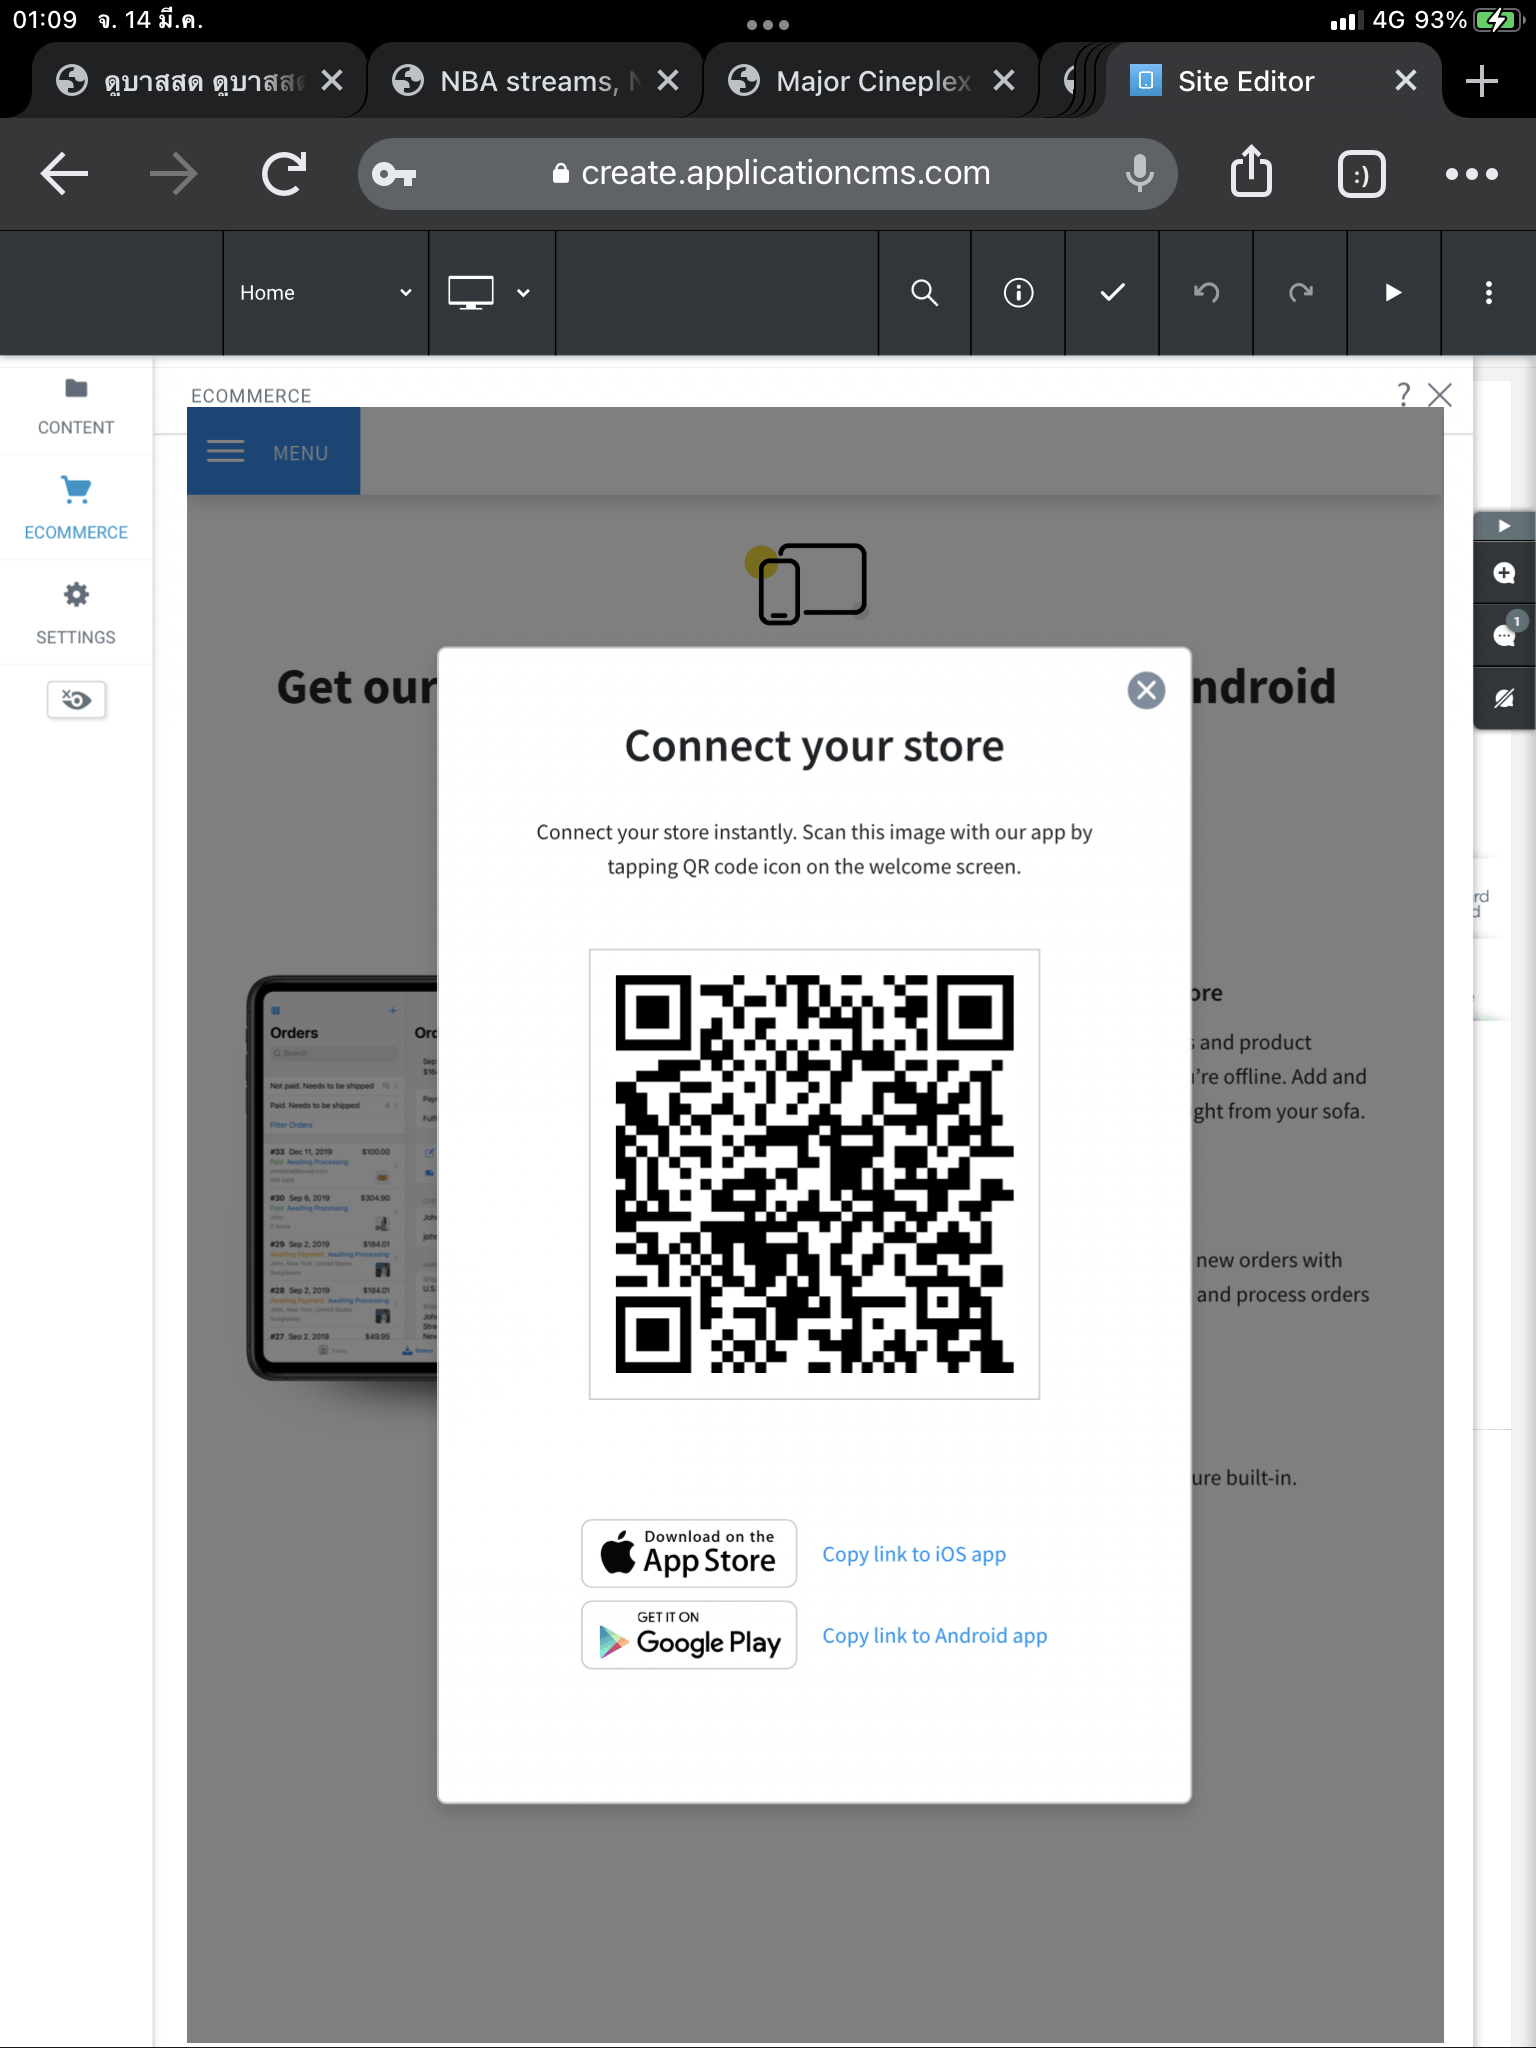Image resolution: width=1536 pixels, height=2048 pixels.
Task: Close the Site Editor tab
Action: [x=1406, y=81]
